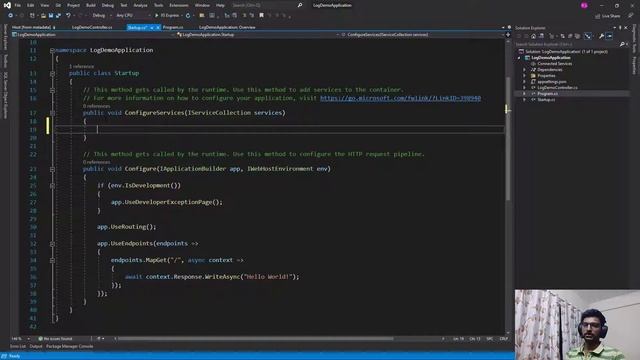Collapse the IsDevelopment if block
Image resolution: width=640 pixels, height=360 pixels.
point(52,185)
